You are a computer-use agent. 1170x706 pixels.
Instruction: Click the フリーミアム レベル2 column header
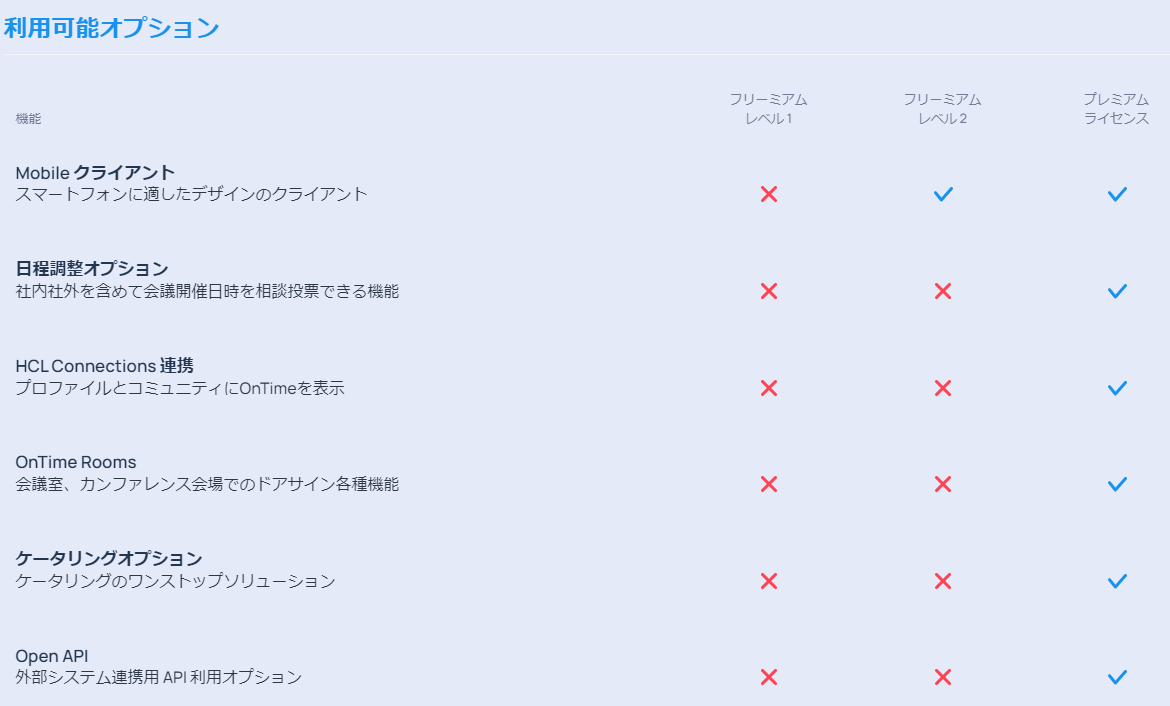coord(942,109)
